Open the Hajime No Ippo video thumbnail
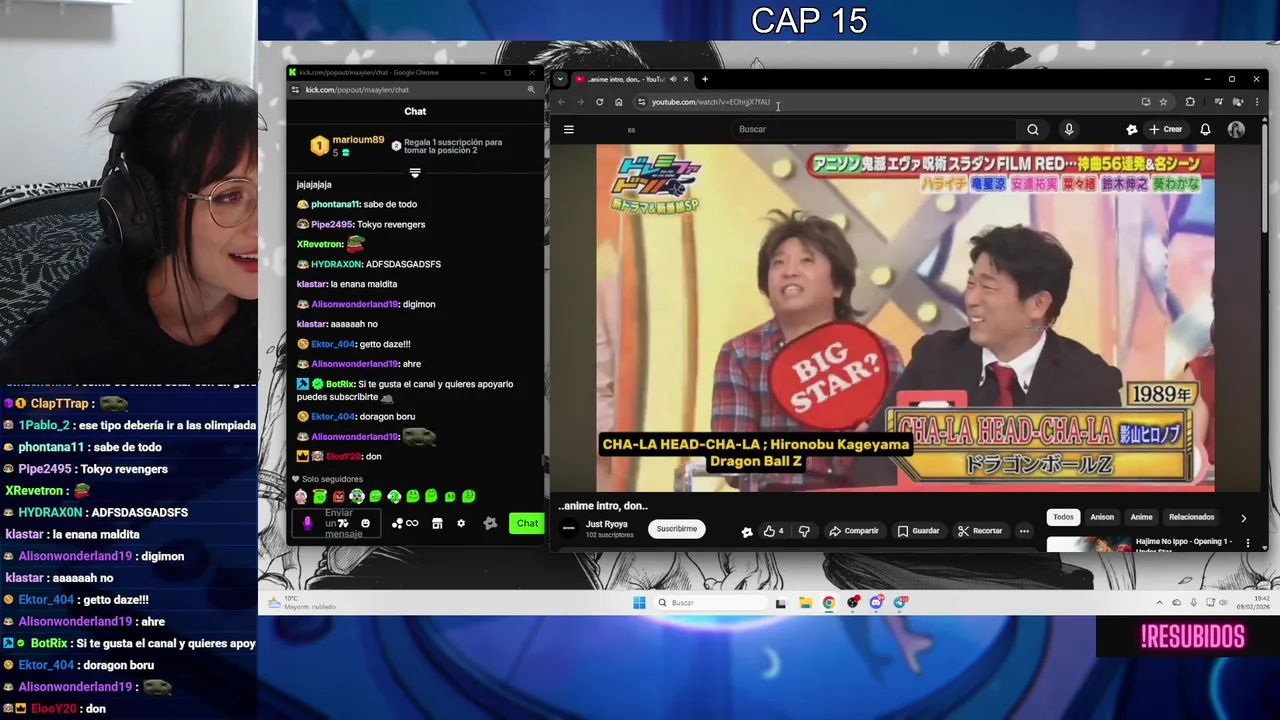 coord(1089,545)
